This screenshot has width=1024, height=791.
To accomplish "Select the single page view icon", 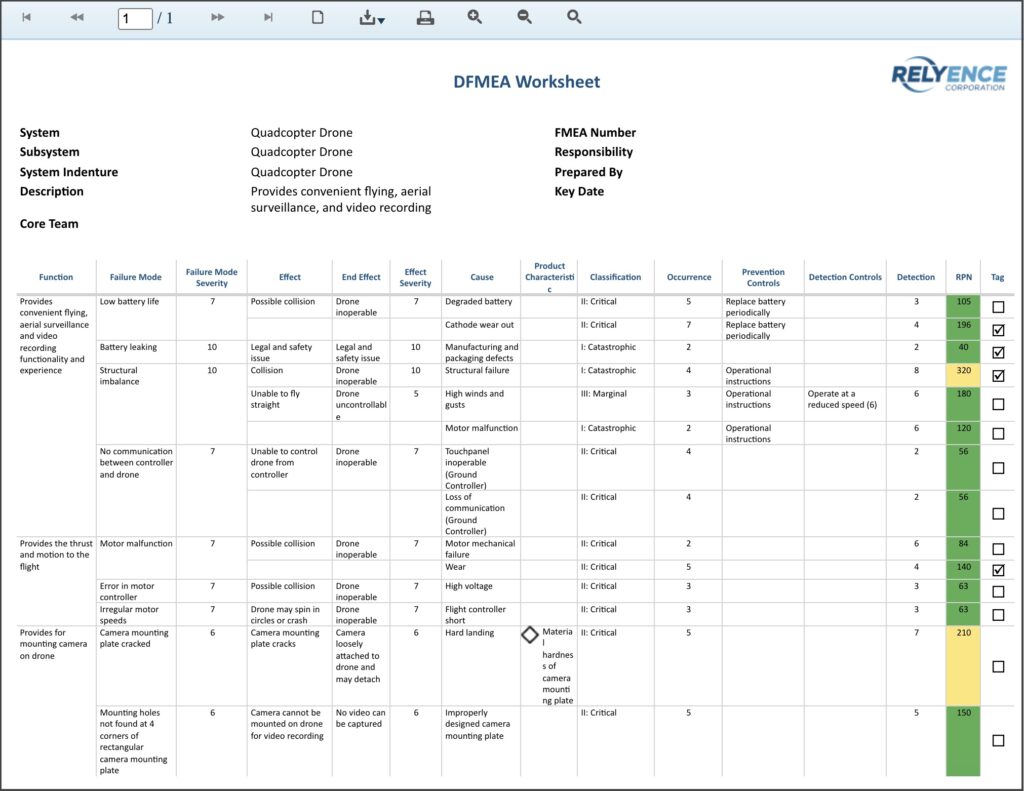I will 317,17.
